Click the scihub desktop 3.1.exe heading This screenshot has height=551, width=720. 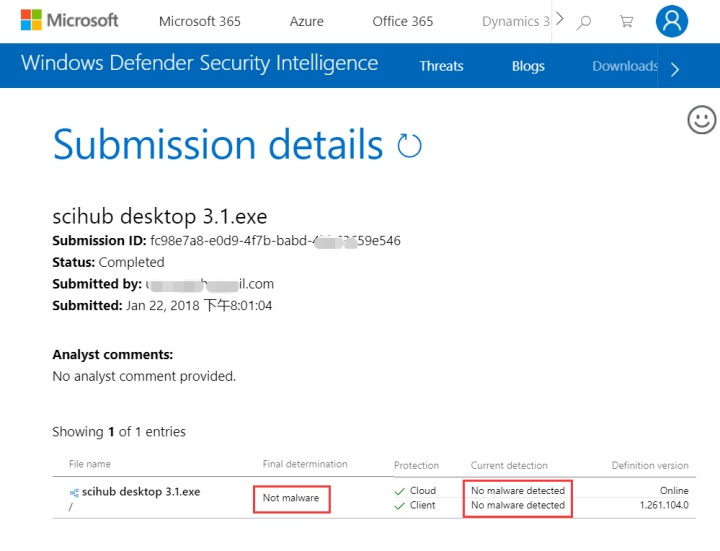coord(160,216)
